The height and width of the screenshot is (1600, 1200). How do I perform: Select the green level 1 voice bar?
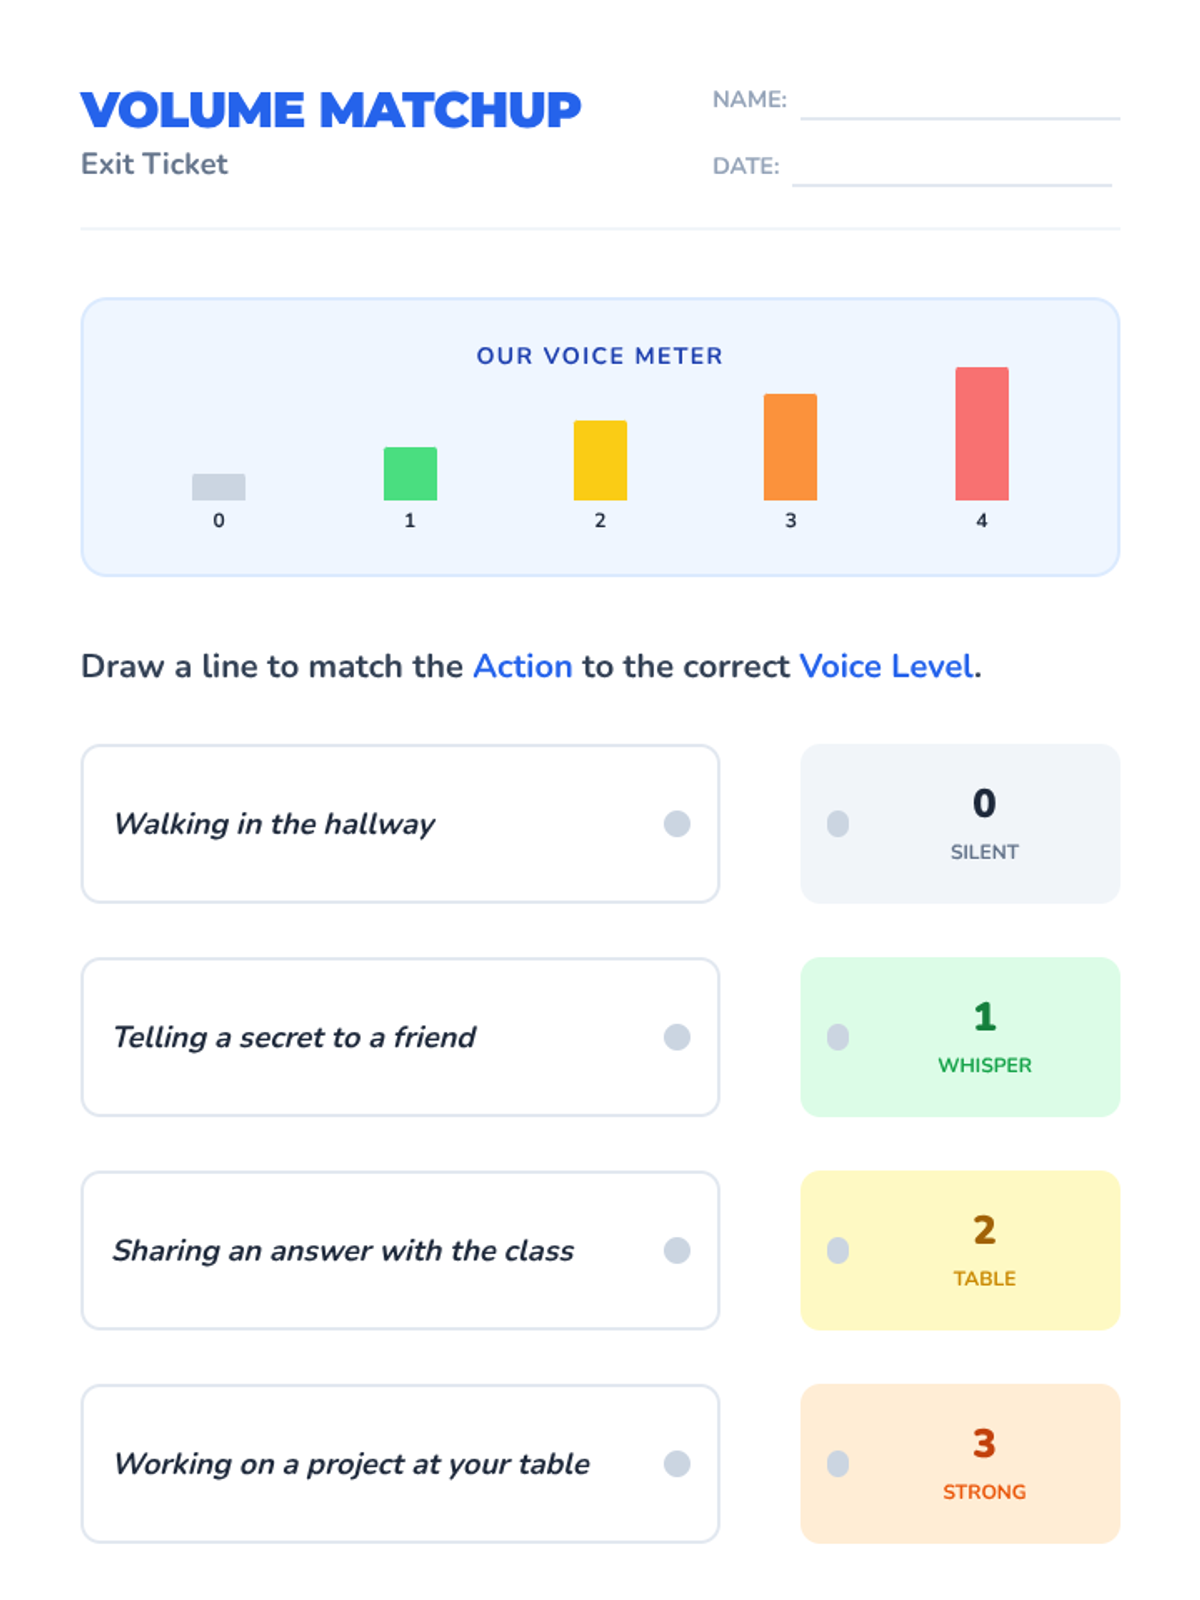[x=410, y=474]
